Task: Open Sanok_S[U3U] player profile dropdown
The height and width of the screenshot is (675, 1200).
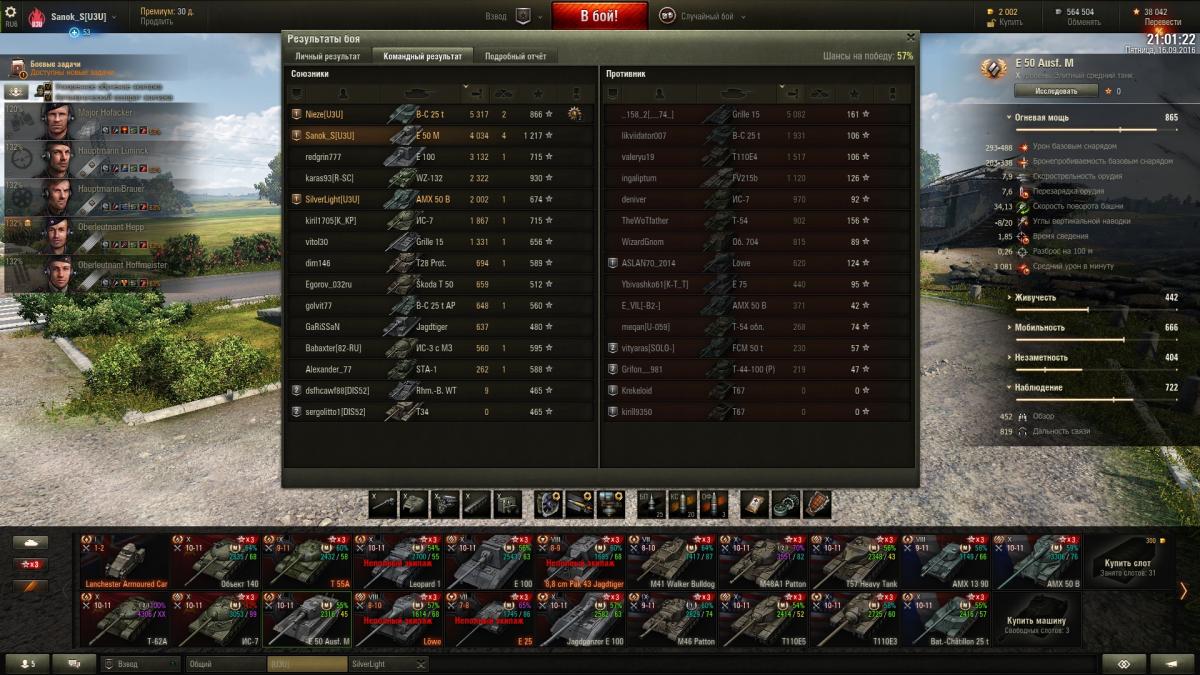Action: point(84,17)
